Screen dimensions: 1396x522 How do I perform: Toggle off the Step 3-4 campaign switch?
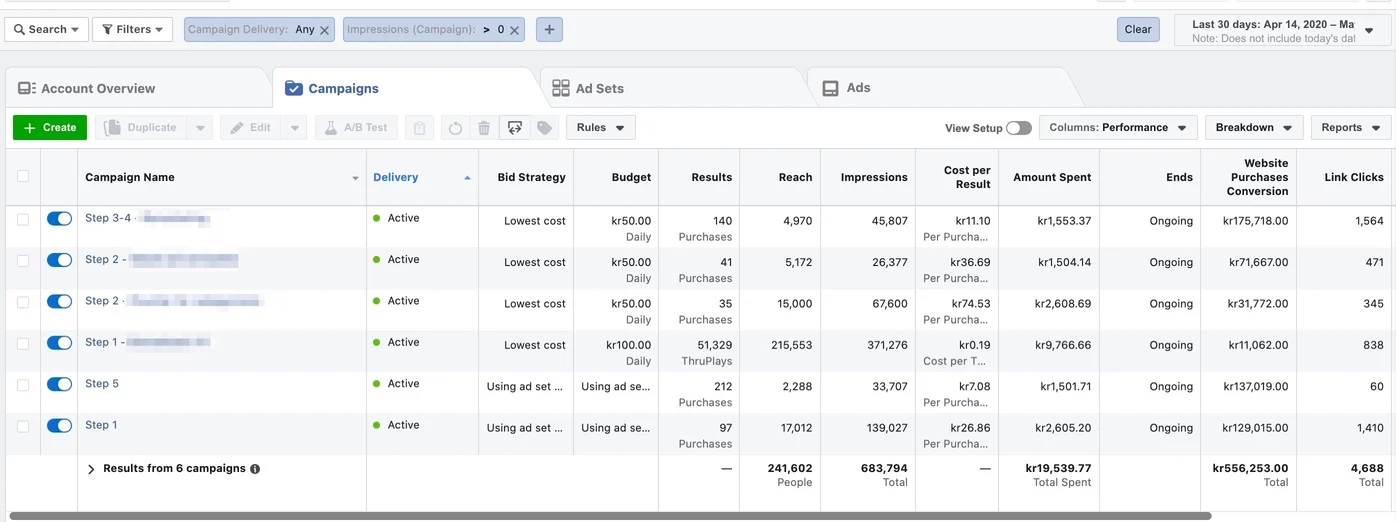click(x=59, y=219)
